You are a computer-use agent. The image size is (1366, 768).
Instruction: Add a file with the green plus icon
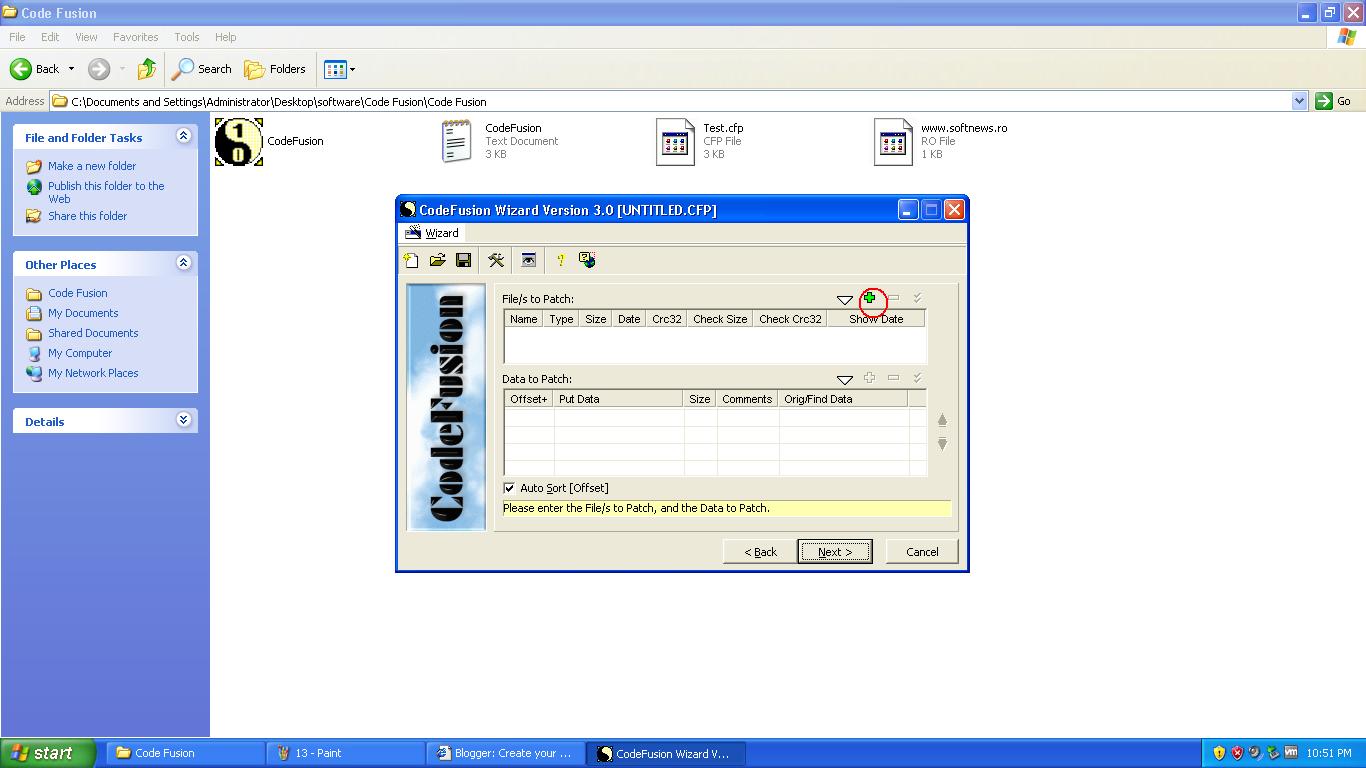(x=869, y=298)
